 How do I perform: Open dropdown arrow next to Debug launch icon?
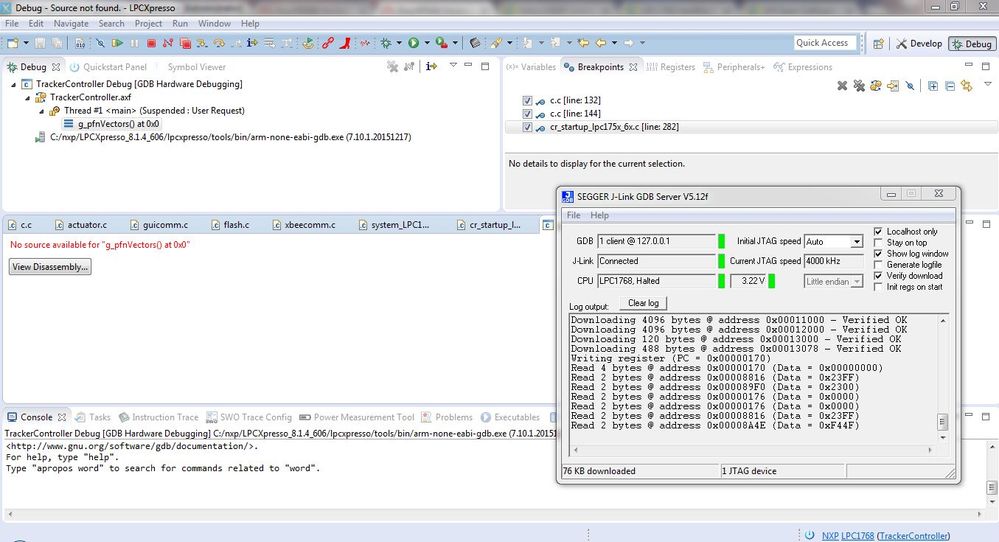tap(399, 43)
